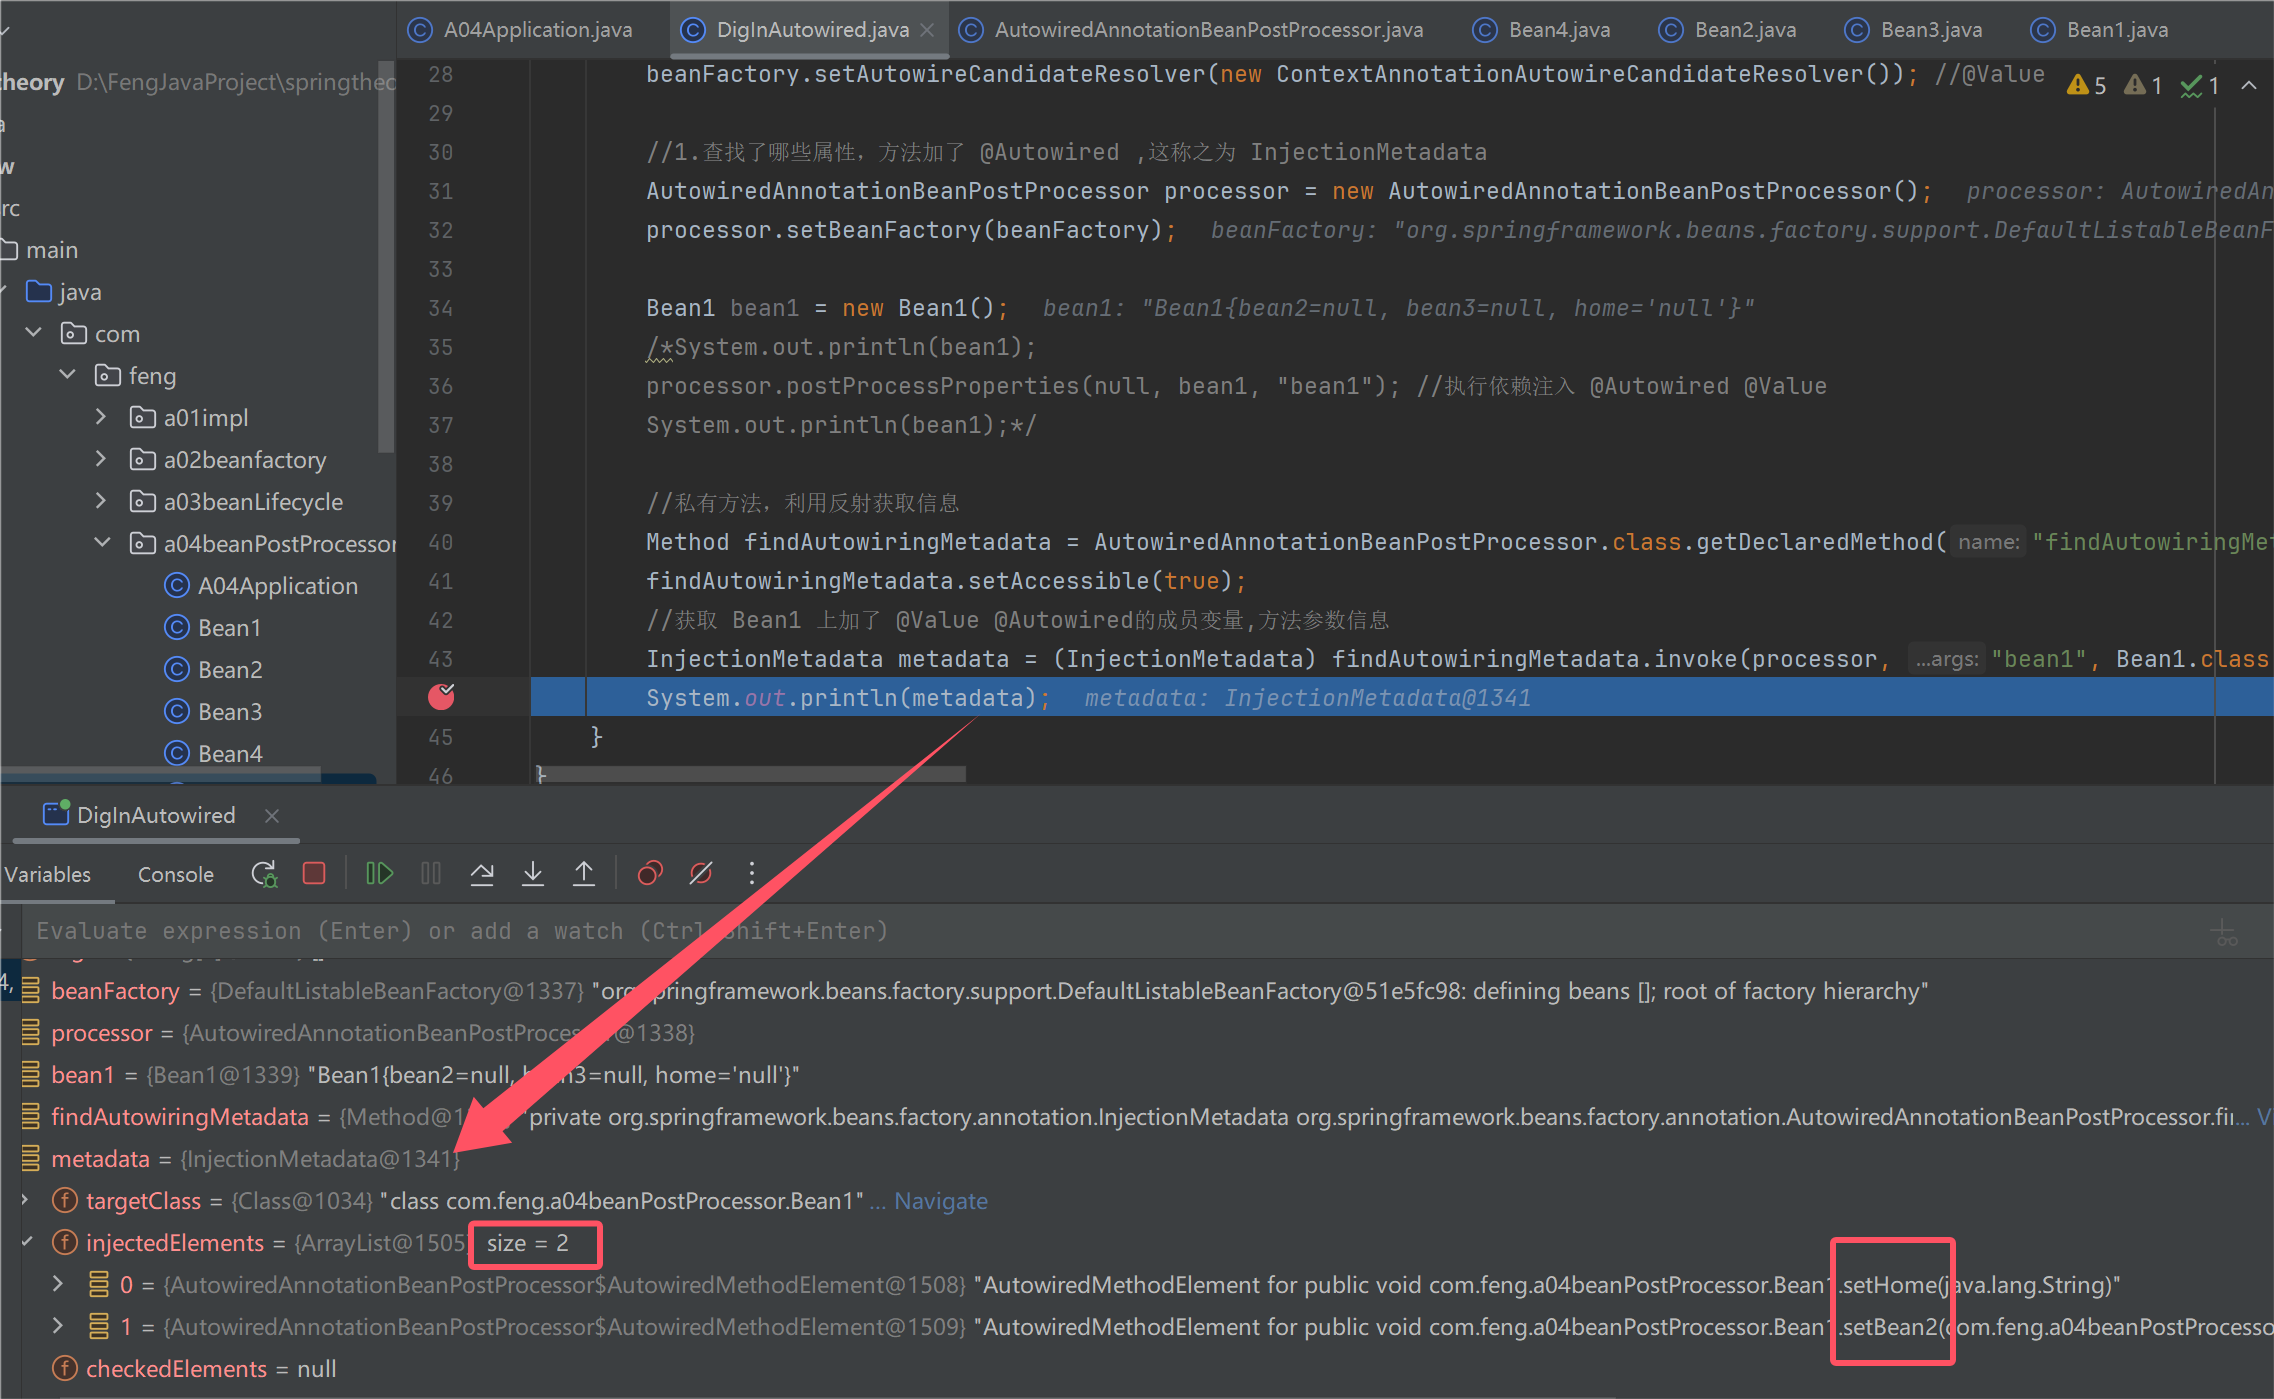2274x1399 pixels.
Task: Open A04Application class in project tree
Action: [x=261, y=586]
